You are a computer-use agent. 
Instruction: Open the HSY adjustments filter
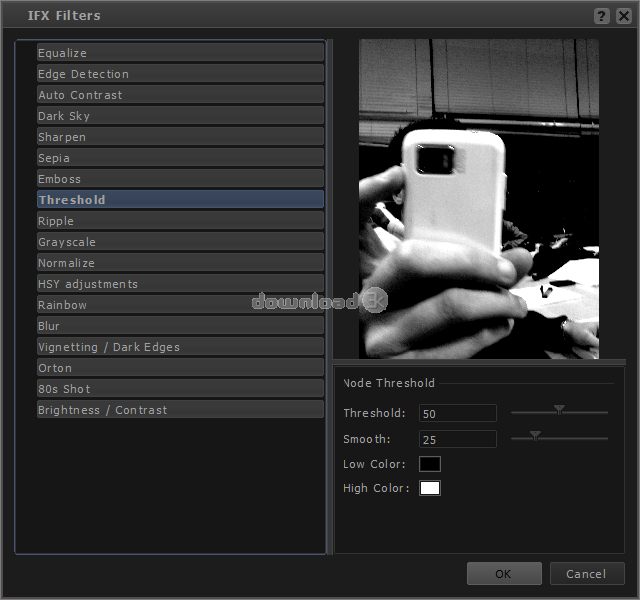pyautogui.click(x=180, y=284)
